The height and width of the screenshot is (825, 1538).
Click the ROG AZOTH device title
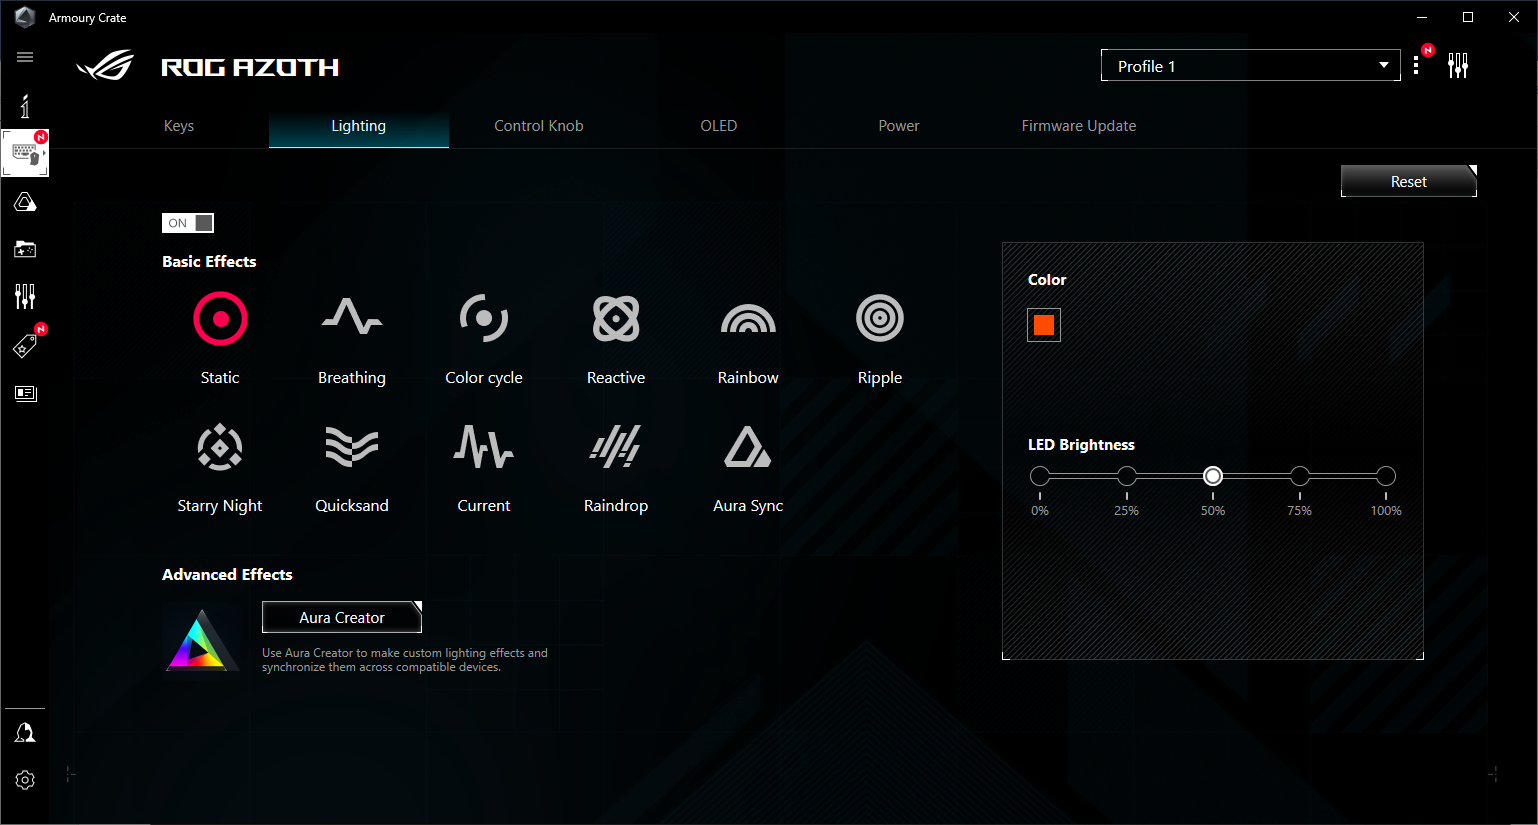(x=250, y=67)
